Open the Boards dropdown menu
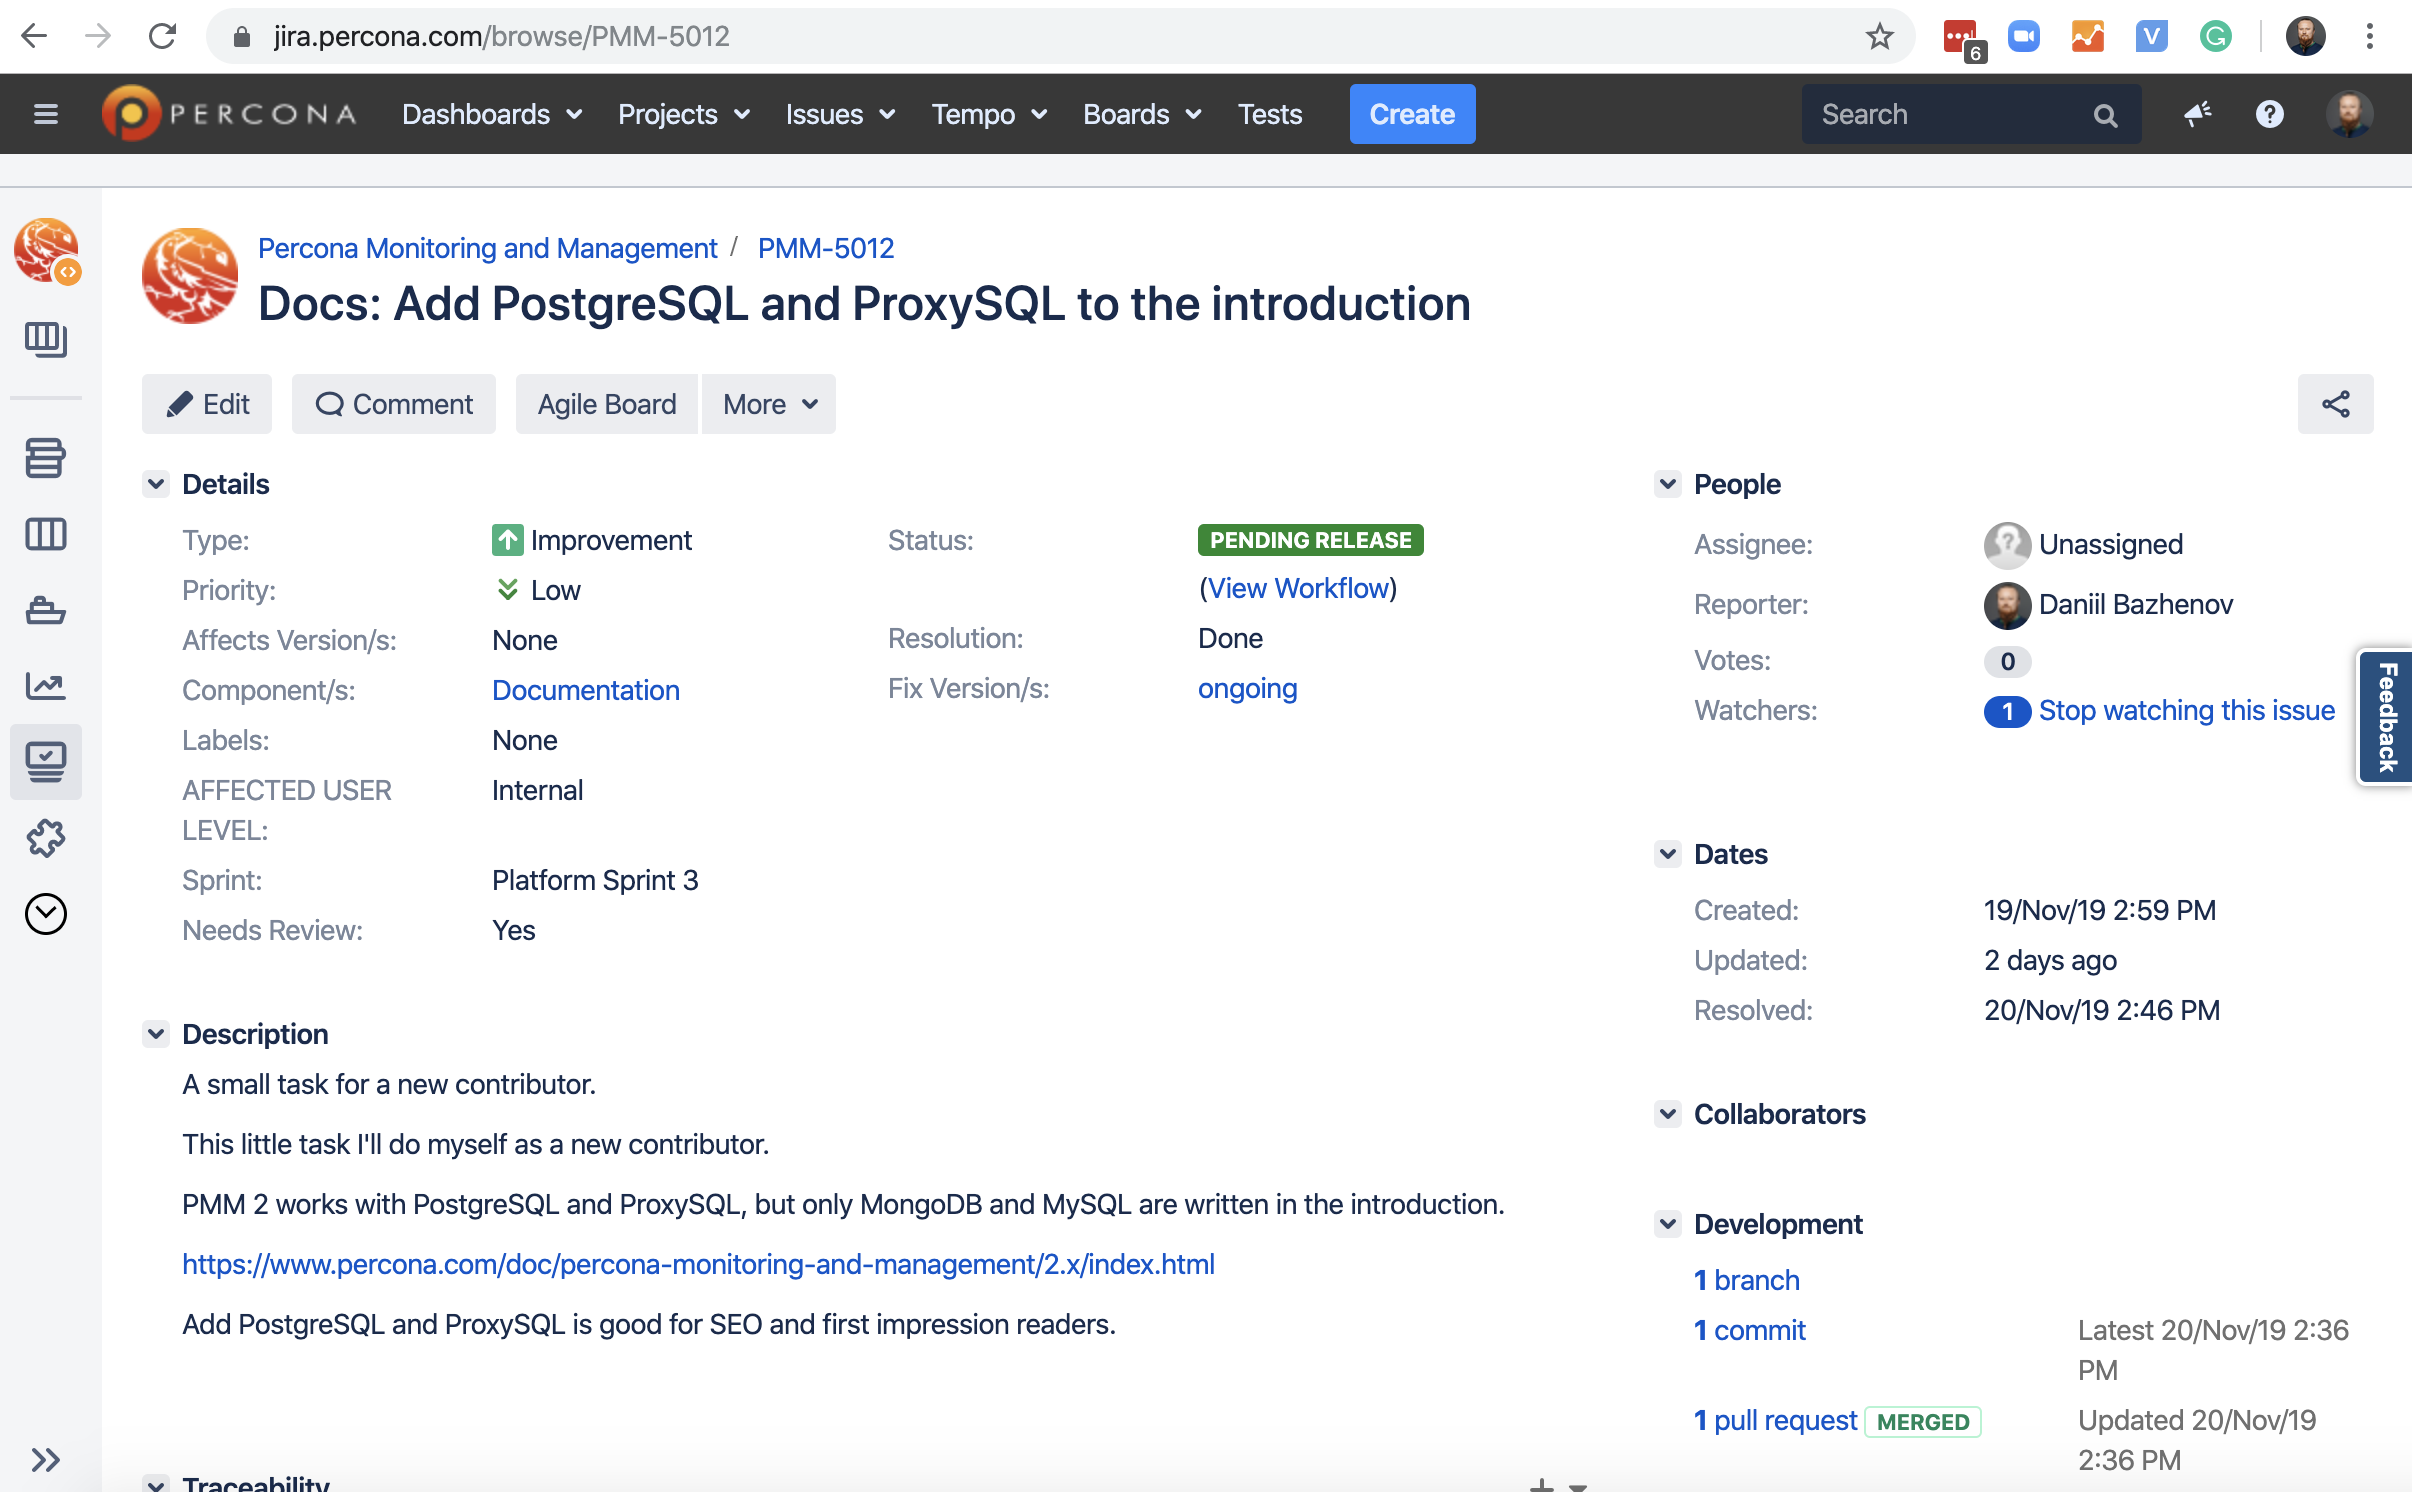This screenshot has width=2412, height=1492. point(1142,114)
